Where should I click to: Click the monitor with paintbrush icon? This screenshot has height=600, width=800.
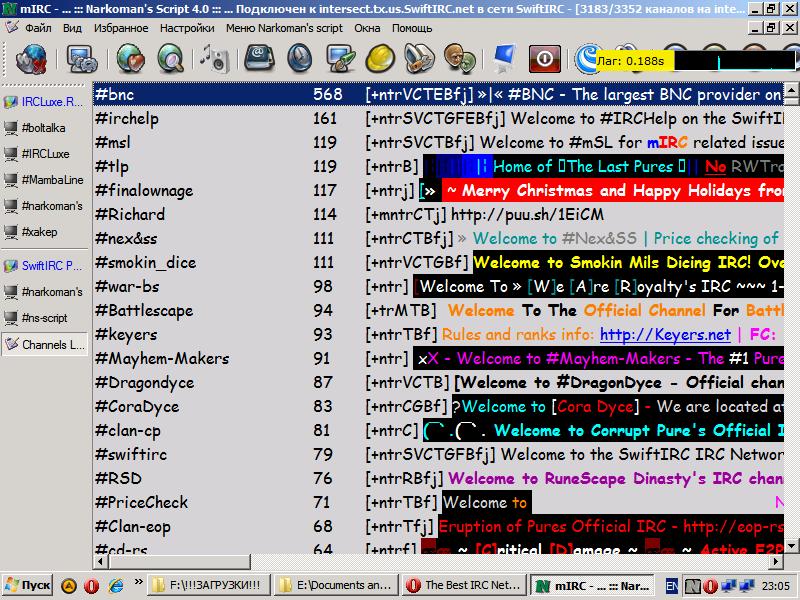(340, 59)
